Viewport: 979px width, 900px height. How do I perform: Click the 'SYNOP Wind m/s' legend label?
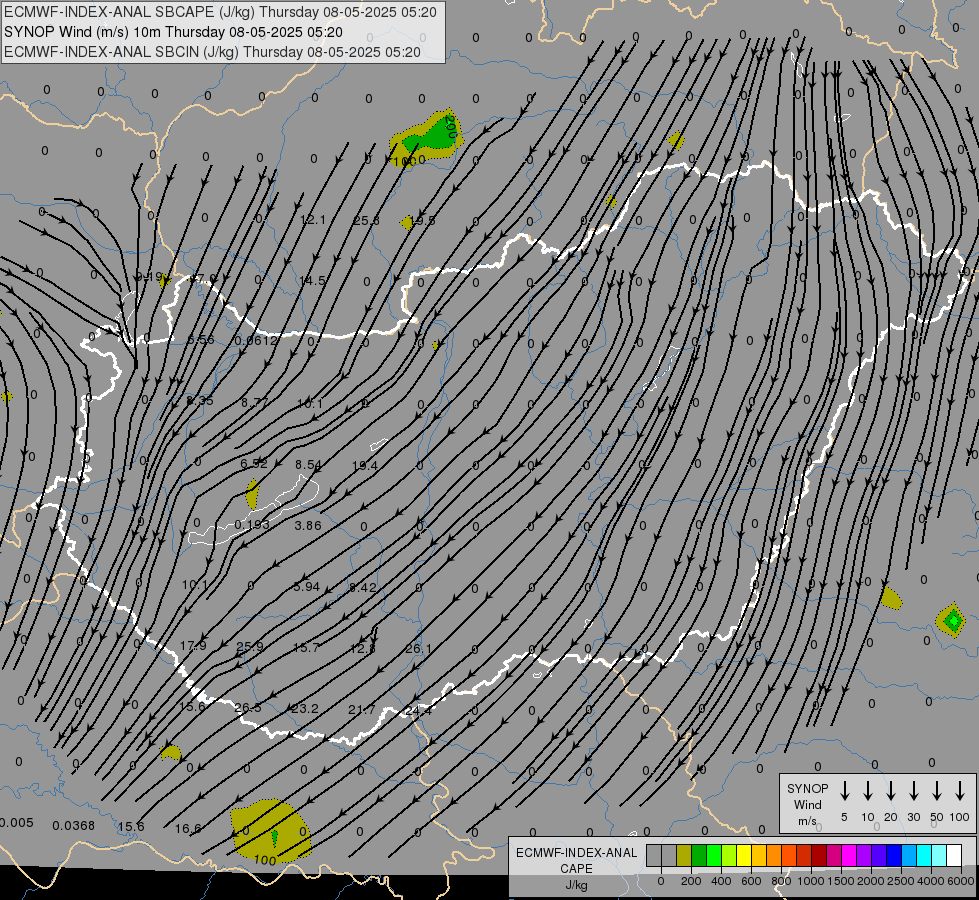coord(807,804)
